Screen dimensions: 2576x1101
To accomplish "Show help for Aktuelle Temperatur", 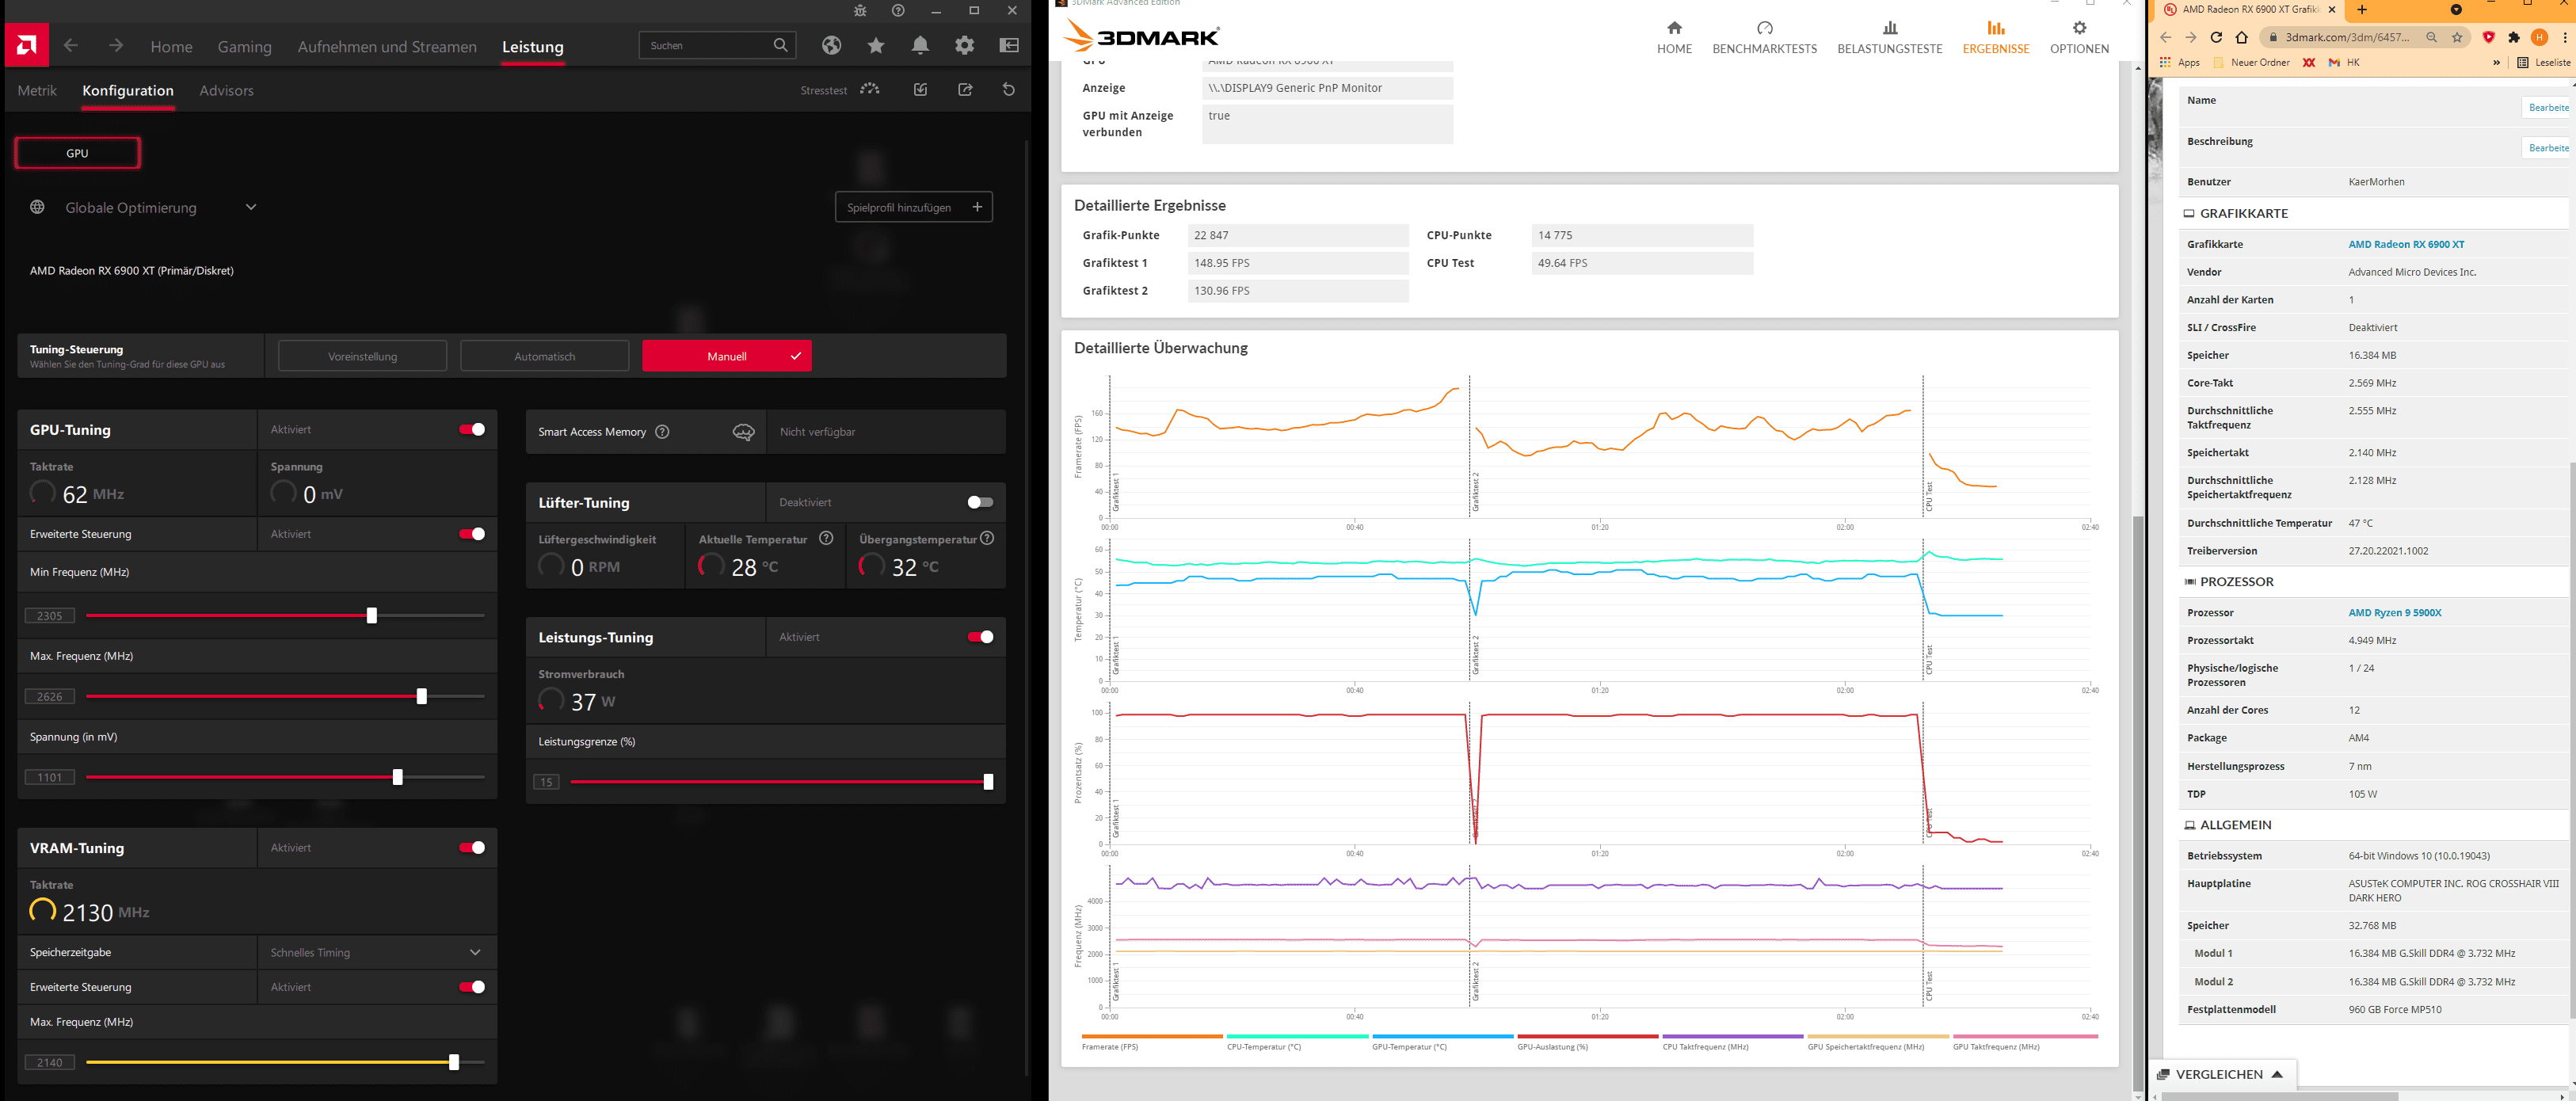I will pyautogui.click(x=826, y=538).
